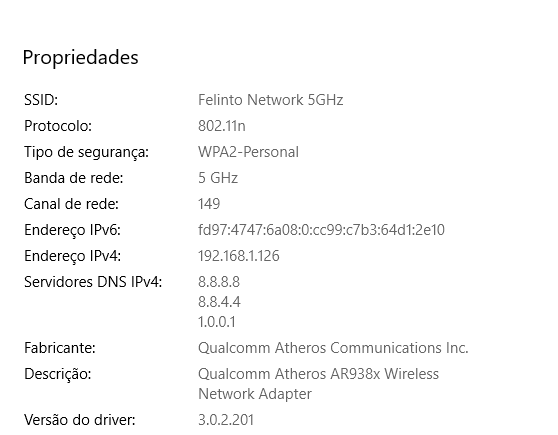Click the DNS server 1.0.0.1
Image resolution: width=558 pixels, height=435 pixels.
(x=217, y=322)
